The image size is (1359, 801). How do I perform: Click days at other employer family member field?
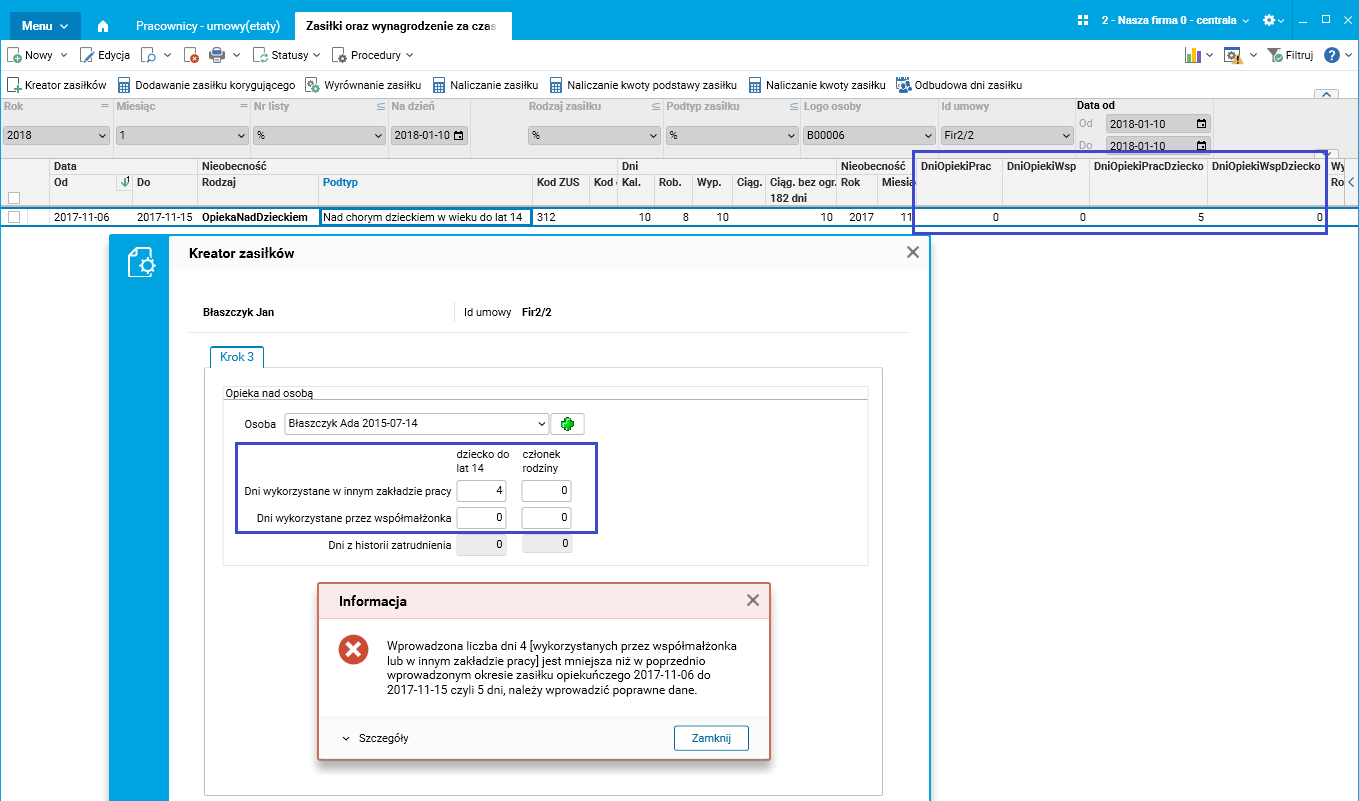tap(547, 491)
